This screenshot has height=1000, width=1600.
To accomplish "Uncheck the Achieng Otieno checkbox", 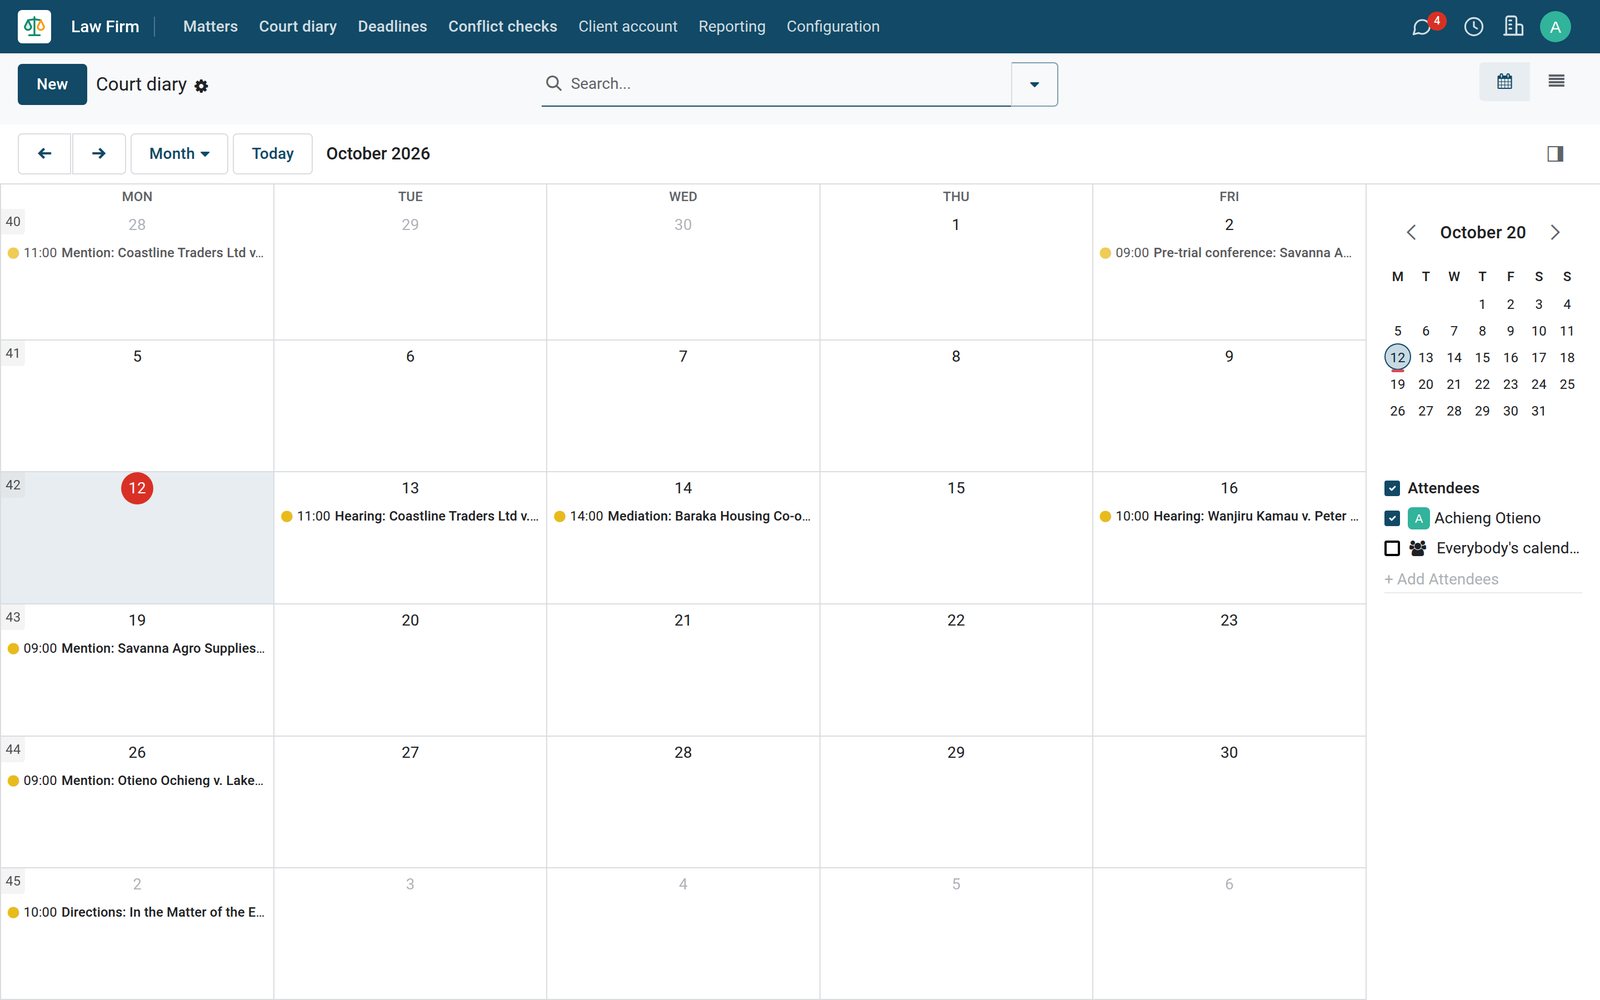I will coord(1392,518).
